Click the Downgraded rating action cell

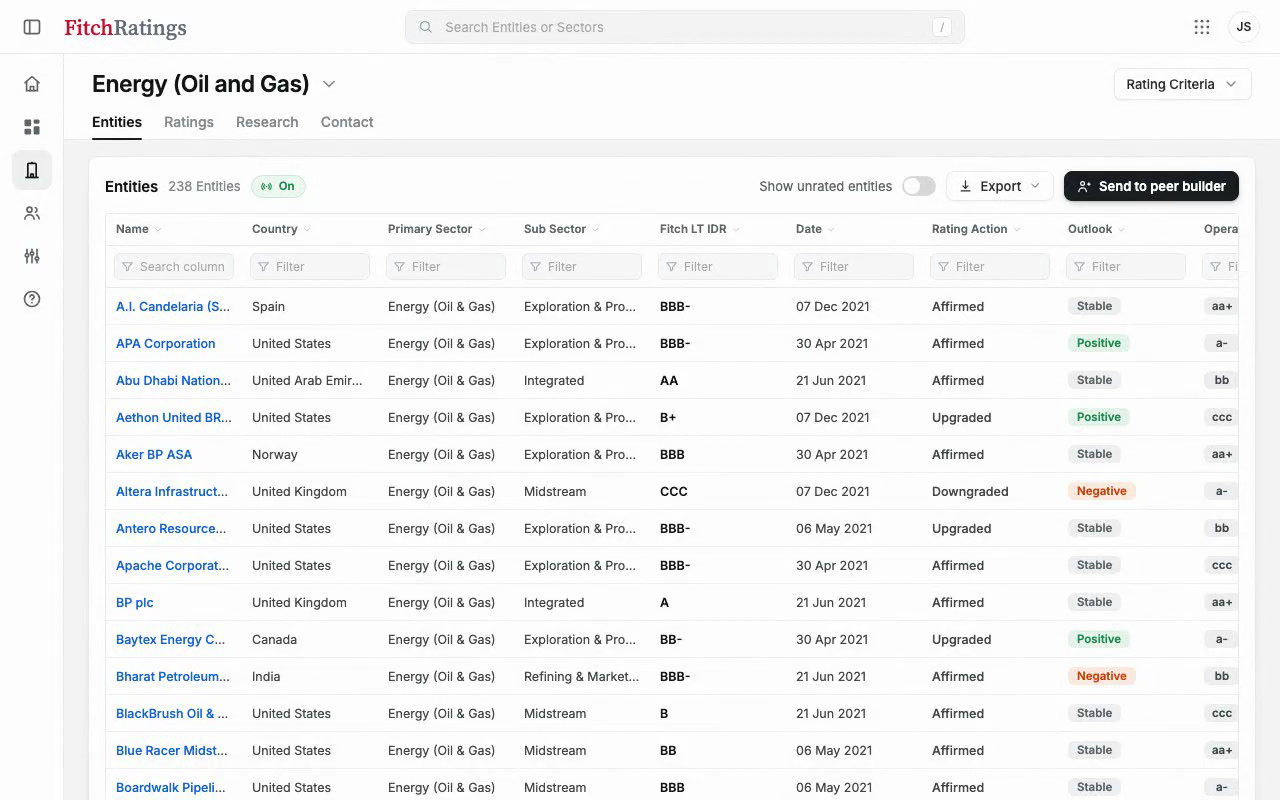970,491
